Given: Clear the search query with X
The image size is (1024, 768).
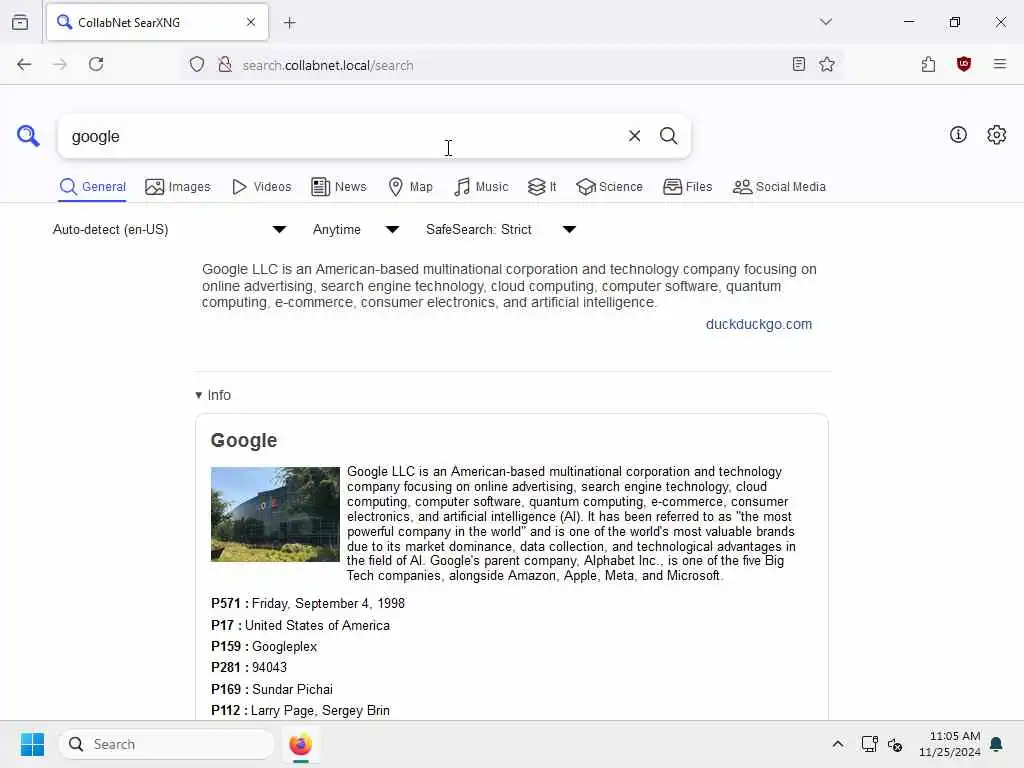Looking at the screenshot, I should tap(634, 136).
